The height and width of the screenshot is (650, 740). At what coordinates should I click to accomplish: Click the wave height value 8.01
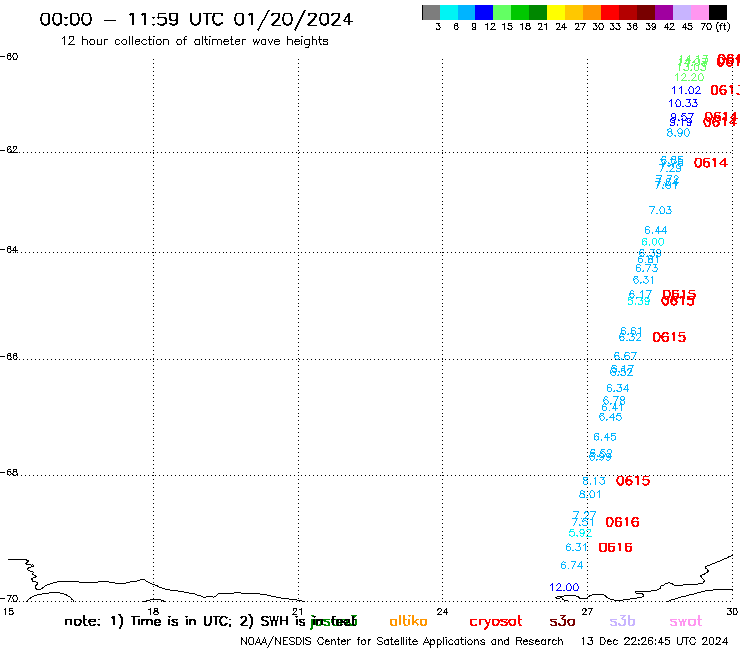pos(590,494)
